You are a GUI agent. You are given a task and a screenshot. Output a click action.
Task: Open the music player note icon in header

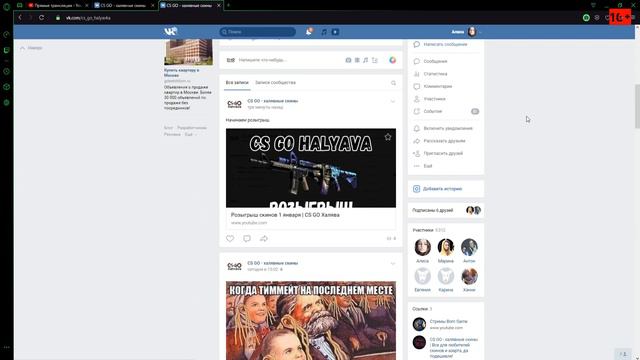point(324,32)
